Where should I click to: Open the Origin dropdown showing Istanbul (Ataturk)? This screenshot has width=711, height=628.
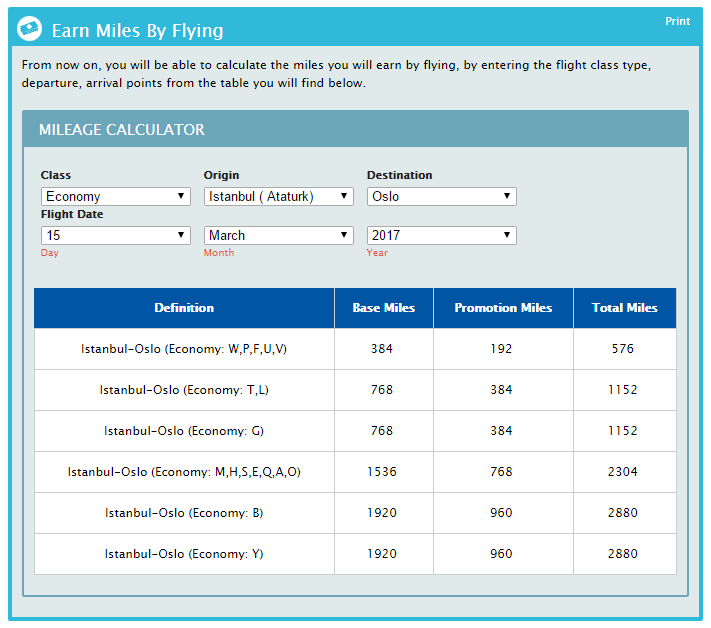[x=278, y=196]
